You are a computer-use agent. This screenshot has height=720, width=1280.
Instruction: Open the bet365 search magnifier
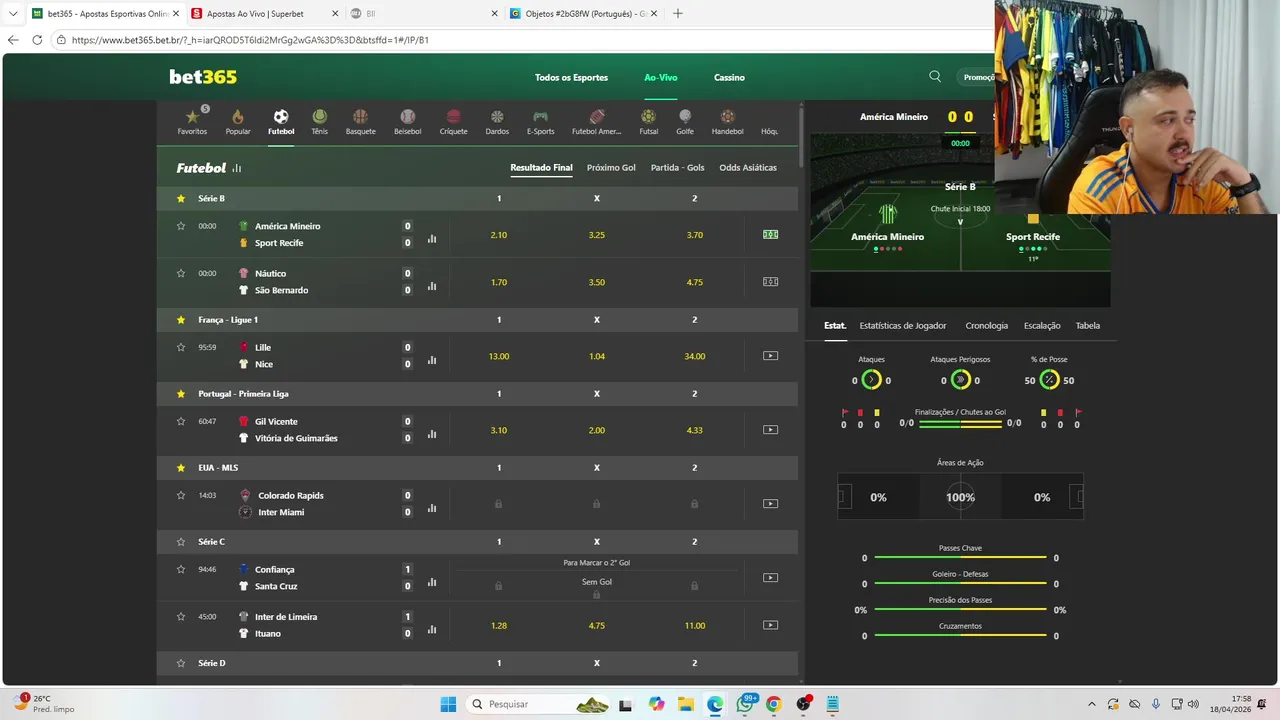point(935,76)
